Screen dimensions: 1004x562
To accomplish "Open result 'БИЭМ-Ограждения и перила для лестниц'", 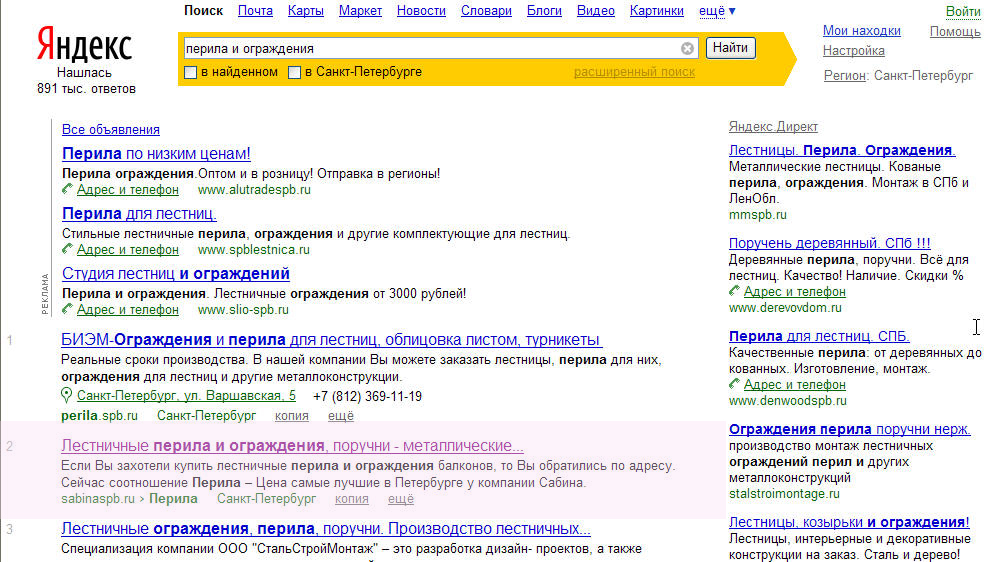I will click(332, 340).
